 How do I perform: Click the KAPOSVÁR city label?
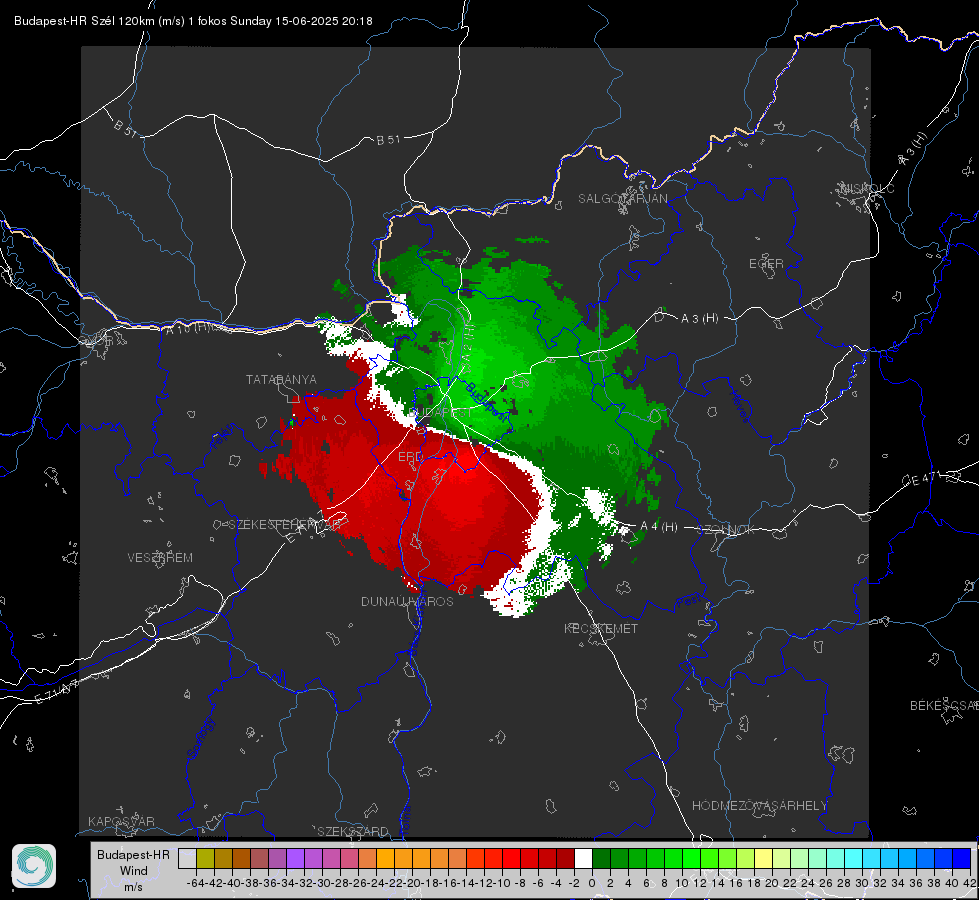tap(121, 821)
